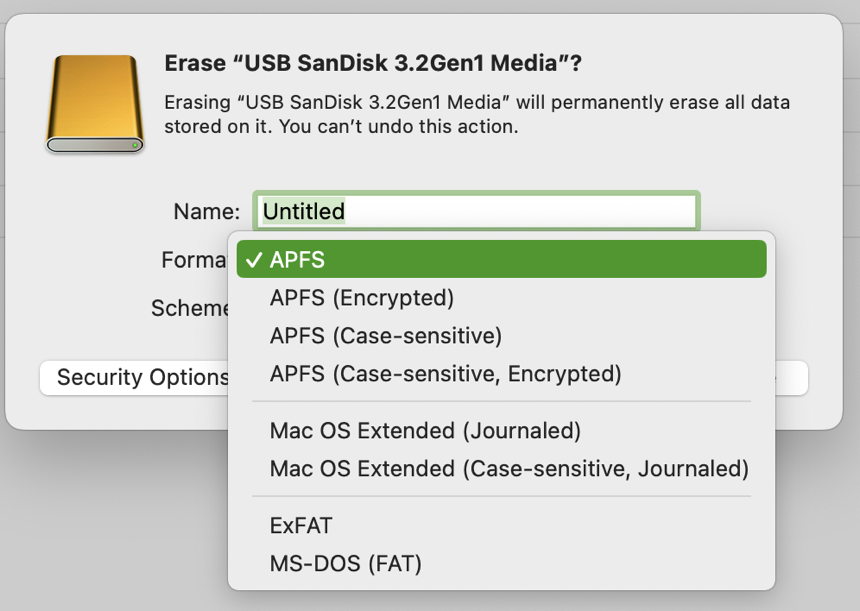Click the green indicator light on drive icon
860x611 pixels.
(135, 145)
